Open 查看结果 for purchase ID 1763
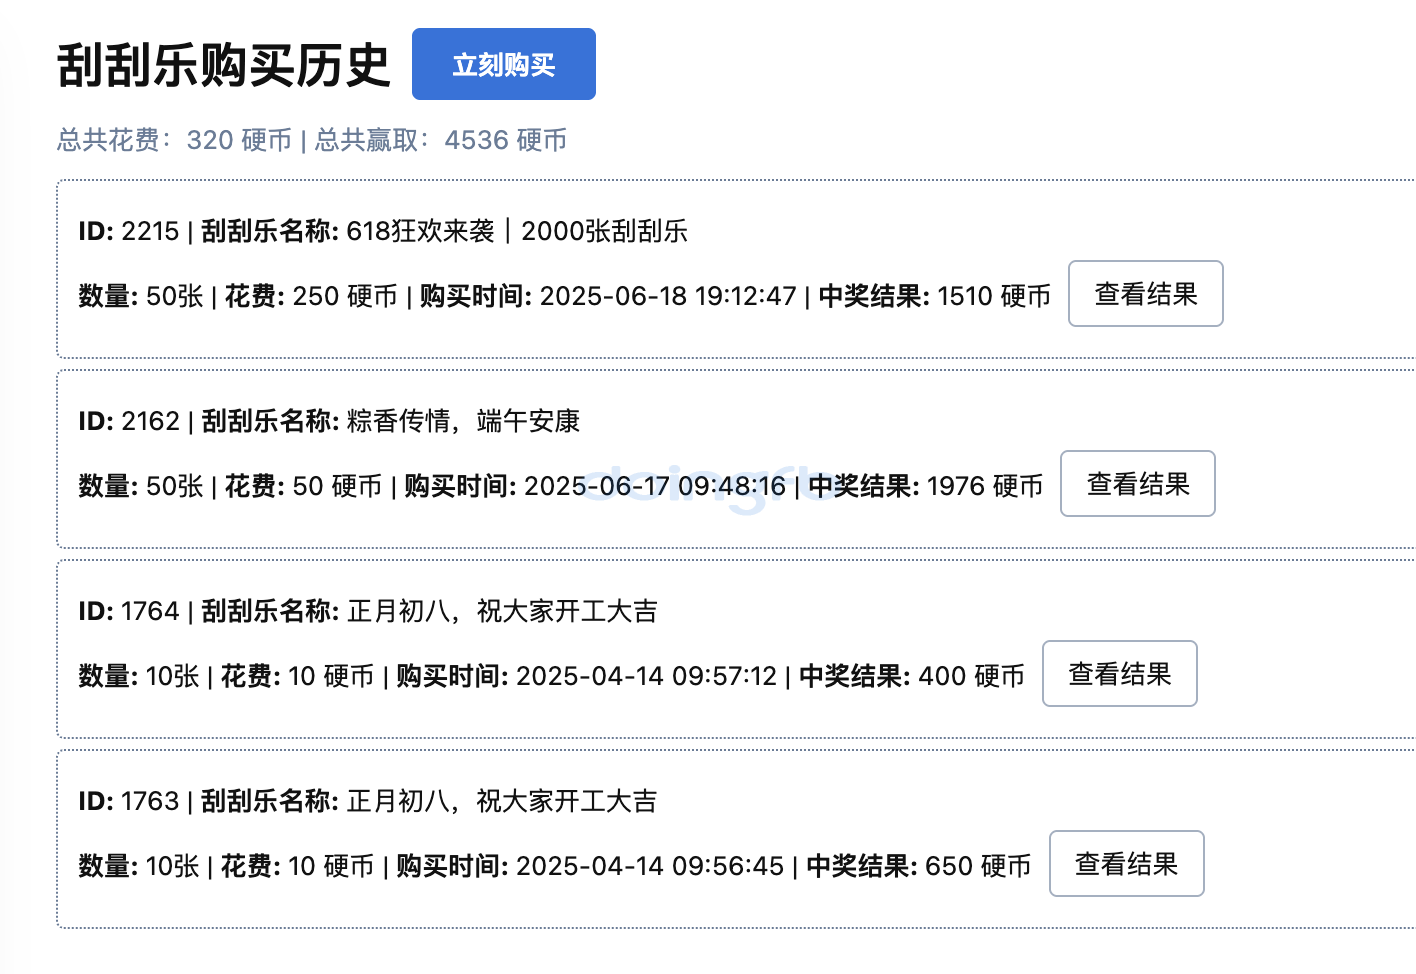 tap(1127, 864)
